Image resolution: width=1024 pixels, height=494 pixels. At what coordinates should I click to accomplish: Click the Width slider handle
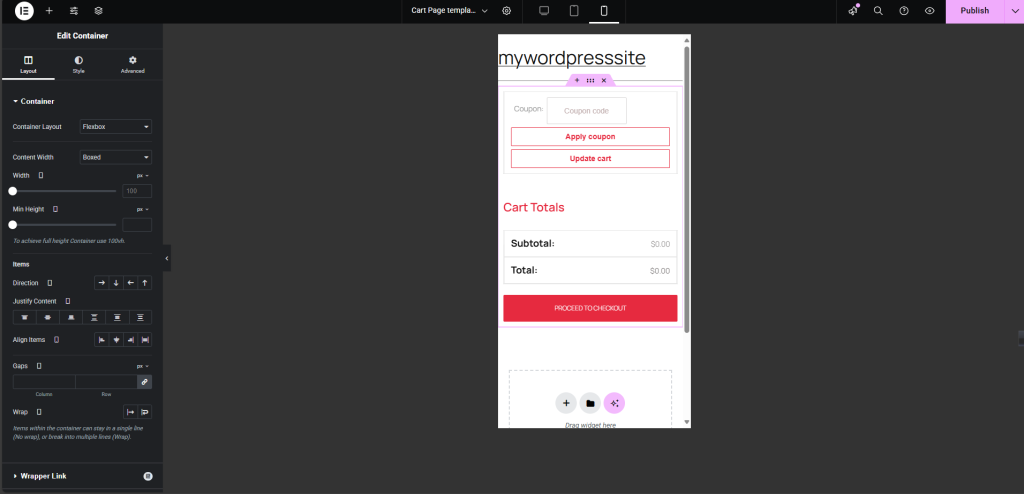click(12, 191)
